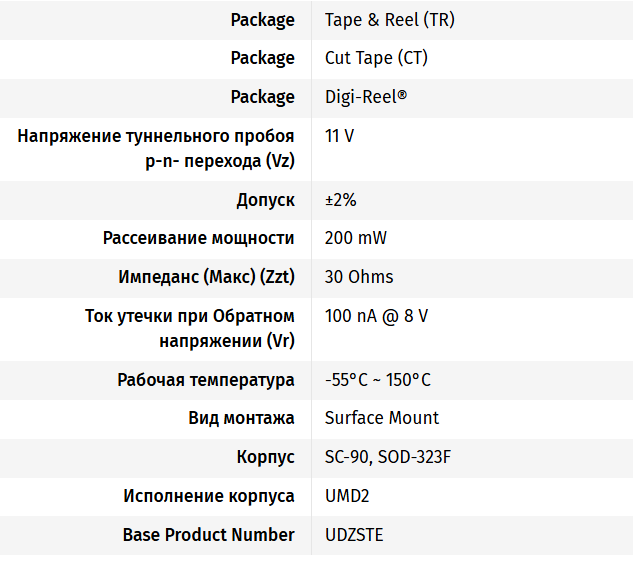This screenshot has height=562, width=633.
Task: Select the Исполнение корпуса label
Action: (x=209, y=496)
